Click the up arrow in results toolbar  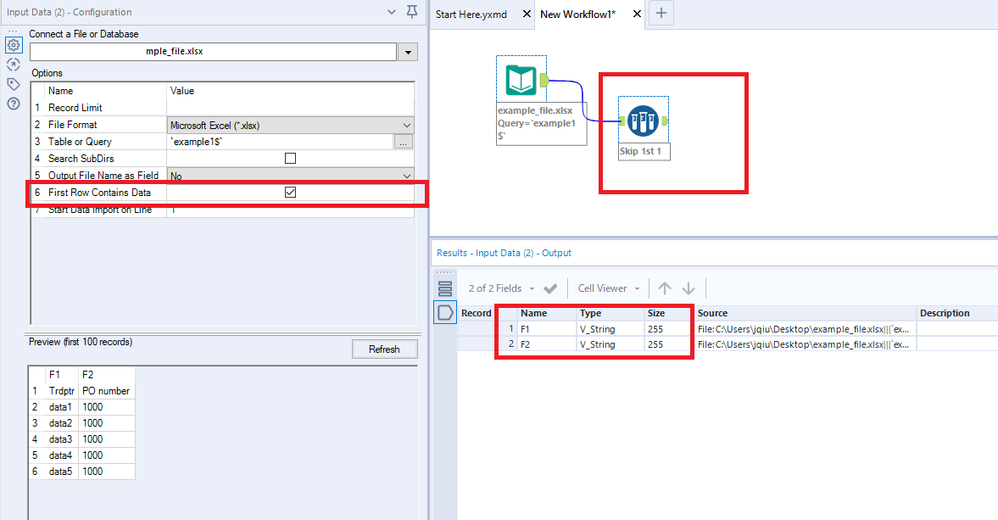(x=664, y=288)
